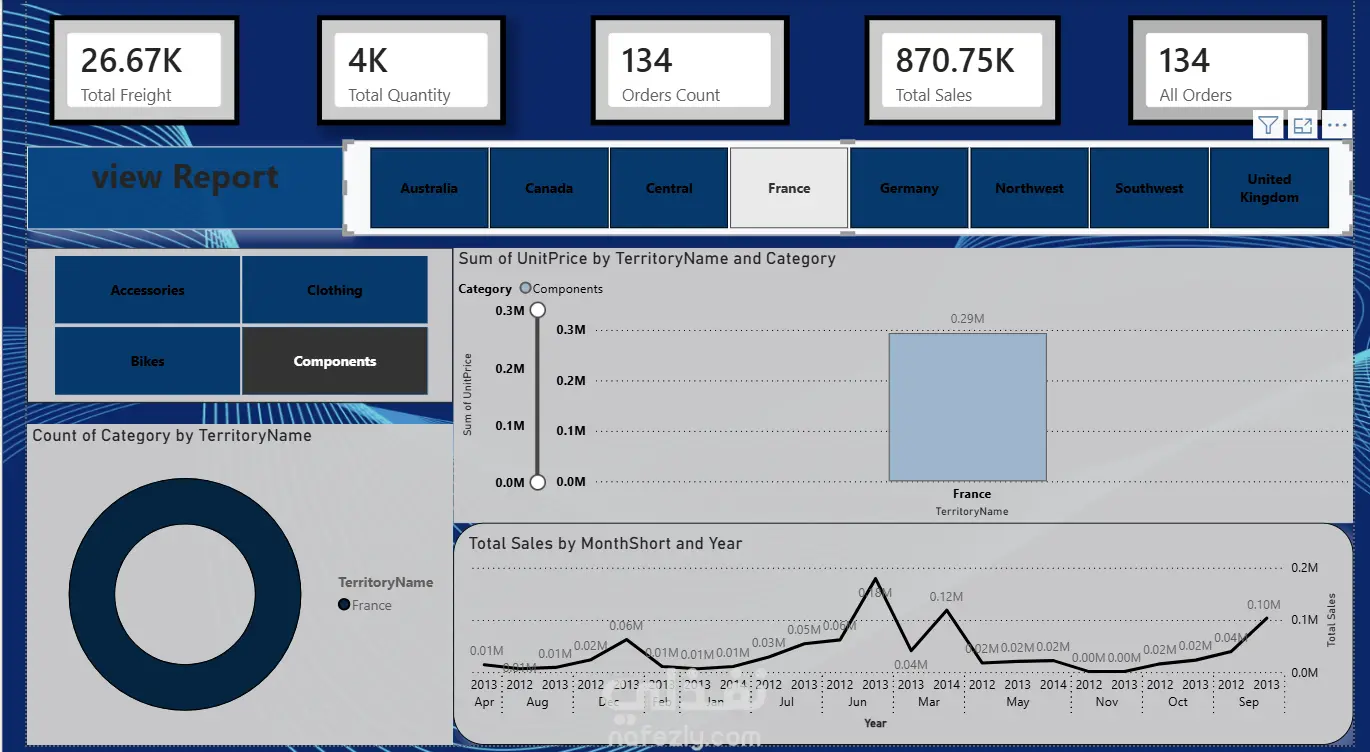The height and width of the screenshot is (752, 1370).
Task: Click the France bar in UnitPrice chart
Action: 967,407
